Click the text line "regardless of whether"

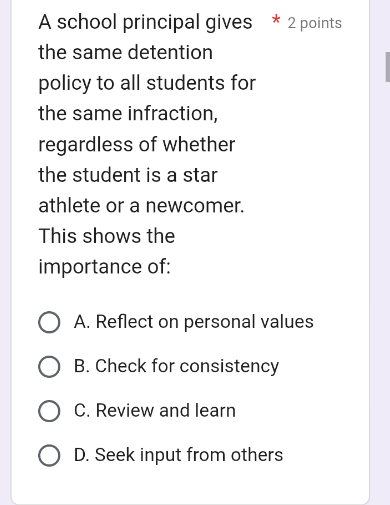(x=137, y=145)
